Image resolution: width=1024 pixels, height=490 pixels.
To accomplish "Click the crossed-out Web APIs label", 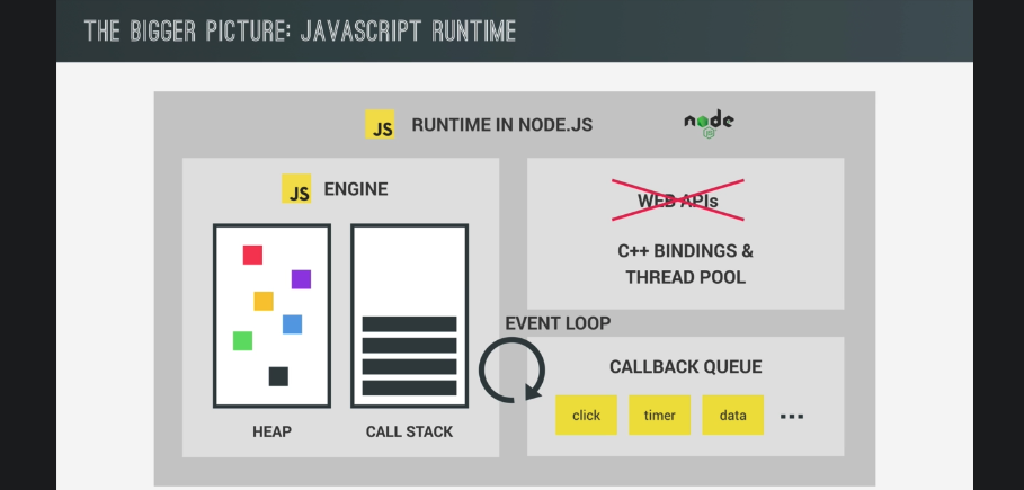I will tap(678, 201).
